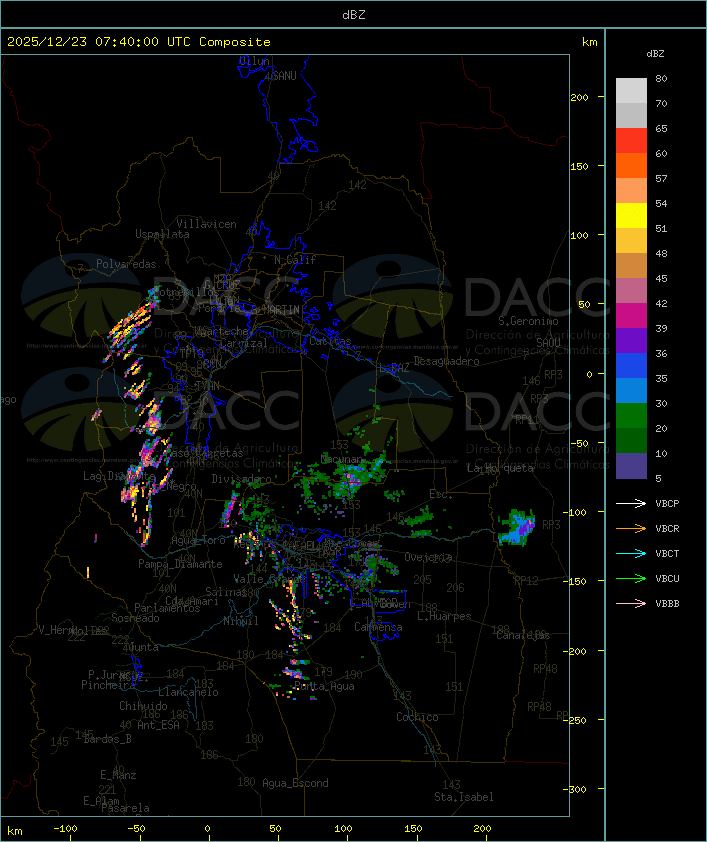The image size is (707, 842).
Task: Click the blue 36 dBZ swatch
Action: pyautogui.click(x=631, y=366)
